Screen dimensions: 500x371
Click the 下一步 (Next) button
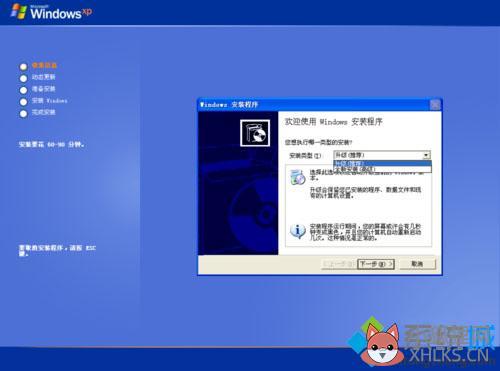[x=376, y=264]
